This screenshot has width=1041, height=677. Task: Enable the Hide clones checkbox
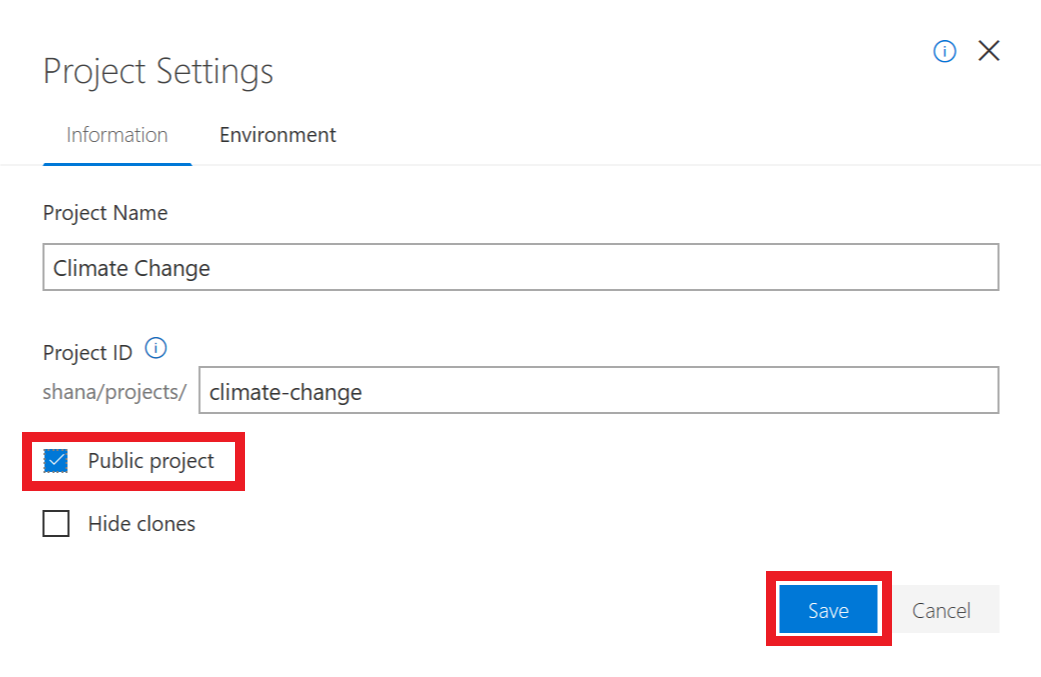pyautogui.click(x=56, y=524)
